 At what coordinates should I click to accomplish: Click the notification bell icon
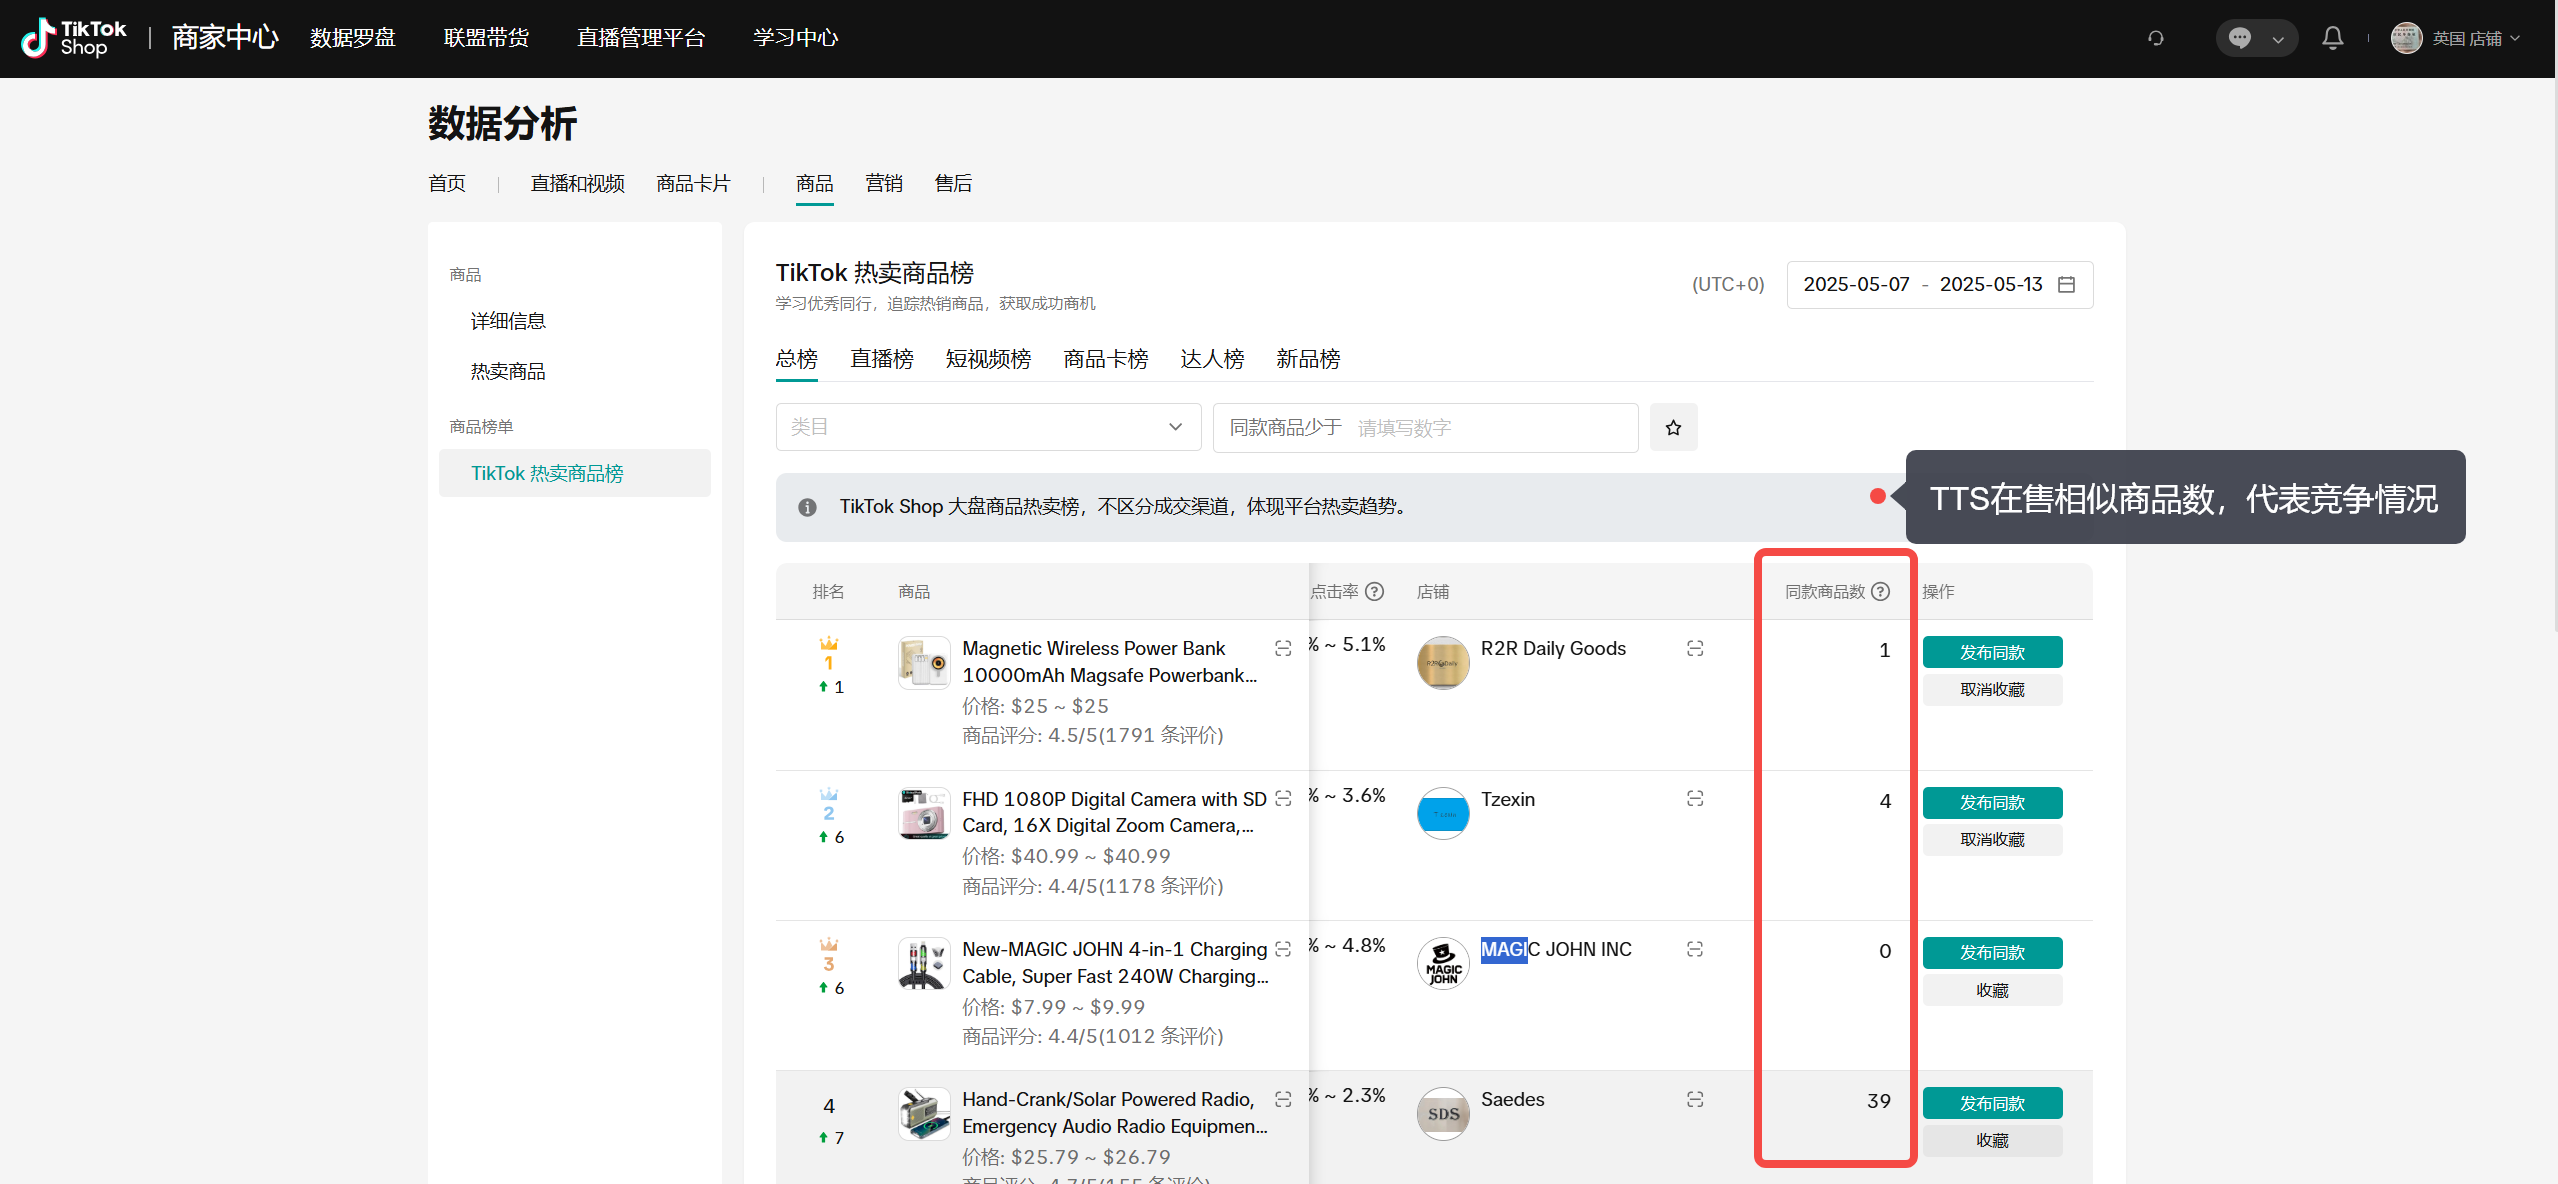[x=2332, y=38]
